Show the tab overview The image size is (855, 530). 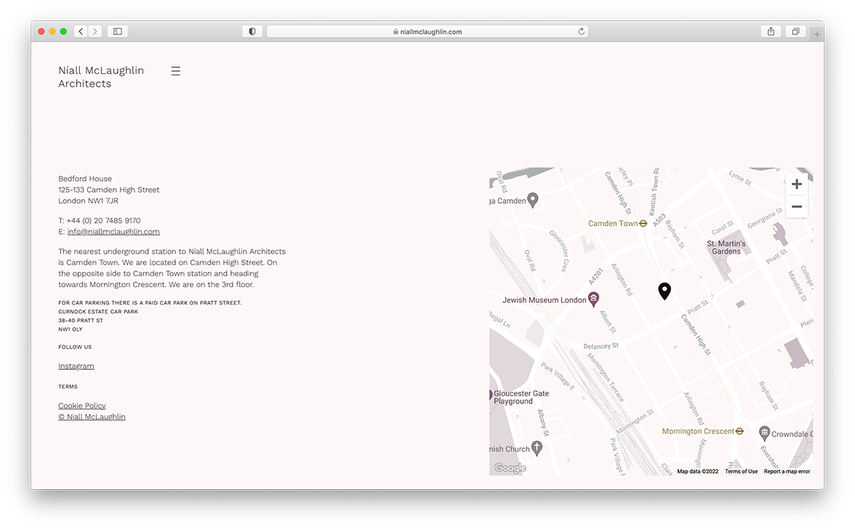pos(796,32)
